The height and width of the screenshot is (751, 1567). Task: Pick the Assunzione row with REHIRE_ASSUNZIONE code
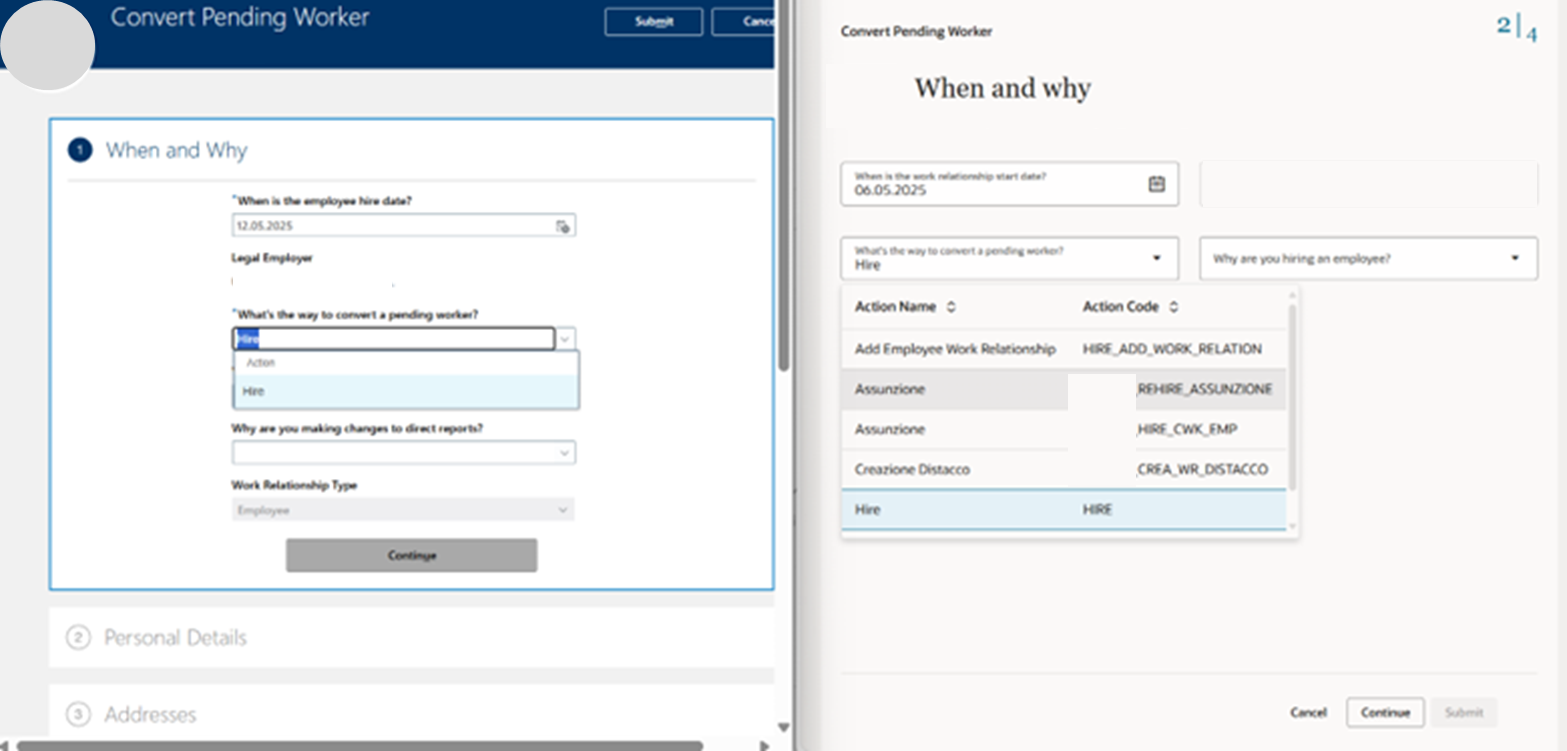point(1064,389)
